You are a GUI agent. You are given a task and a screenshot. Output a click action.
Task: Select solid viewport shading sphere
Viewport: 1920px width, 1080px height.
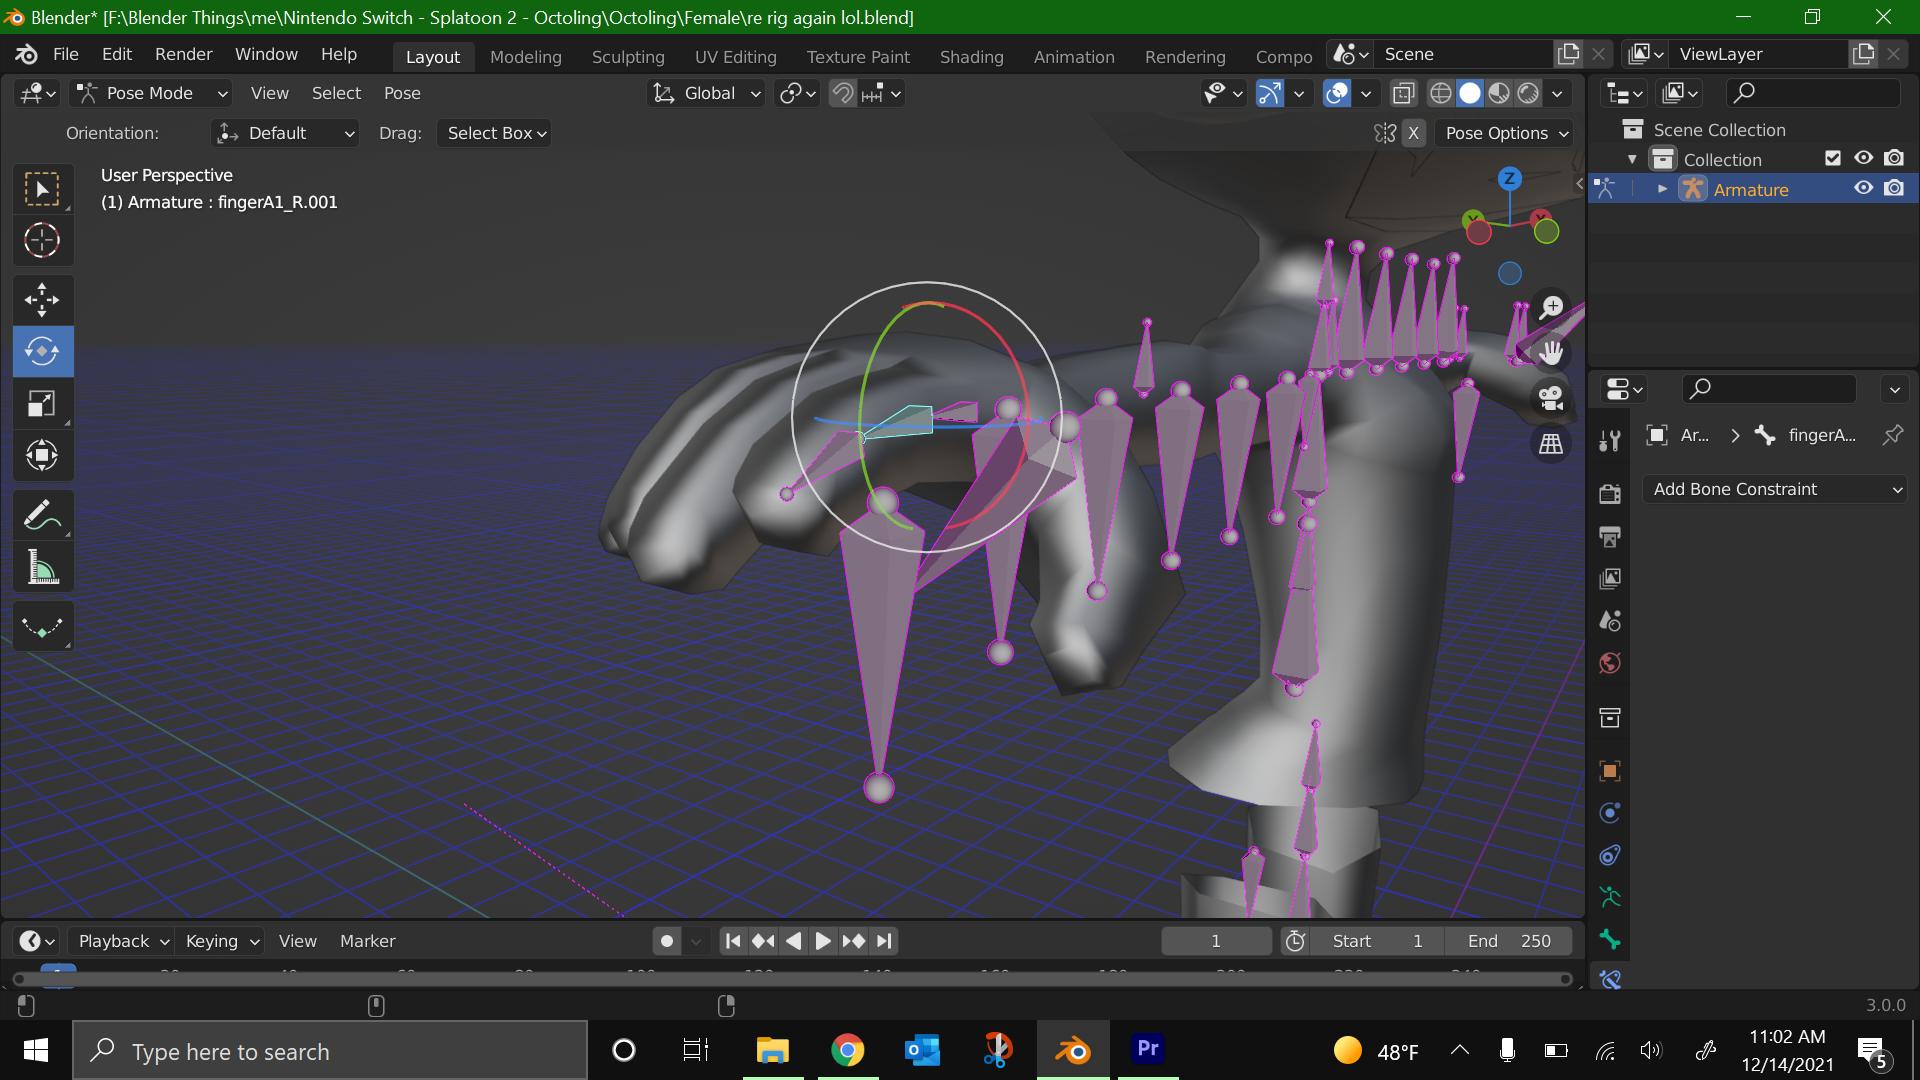(x=1470, y=93)
